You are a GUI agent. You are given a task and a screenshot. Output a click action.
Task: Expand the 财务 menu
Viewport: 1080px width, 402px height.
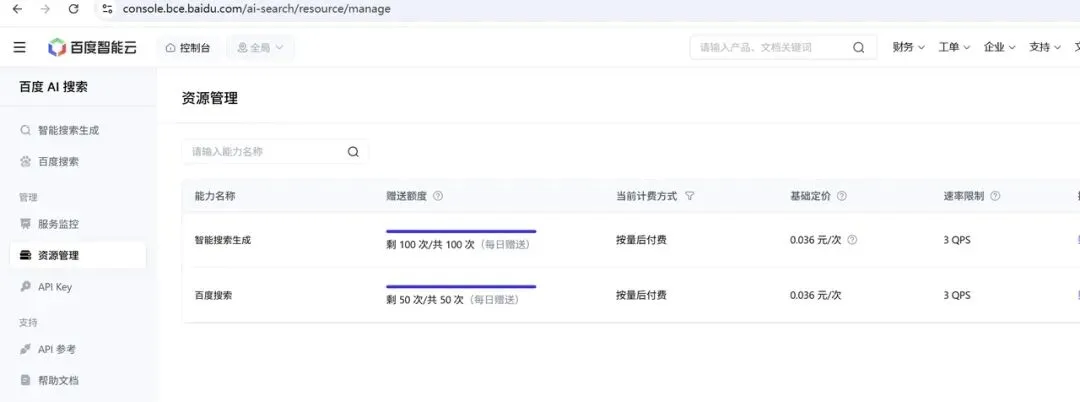(x=908, y=47)
